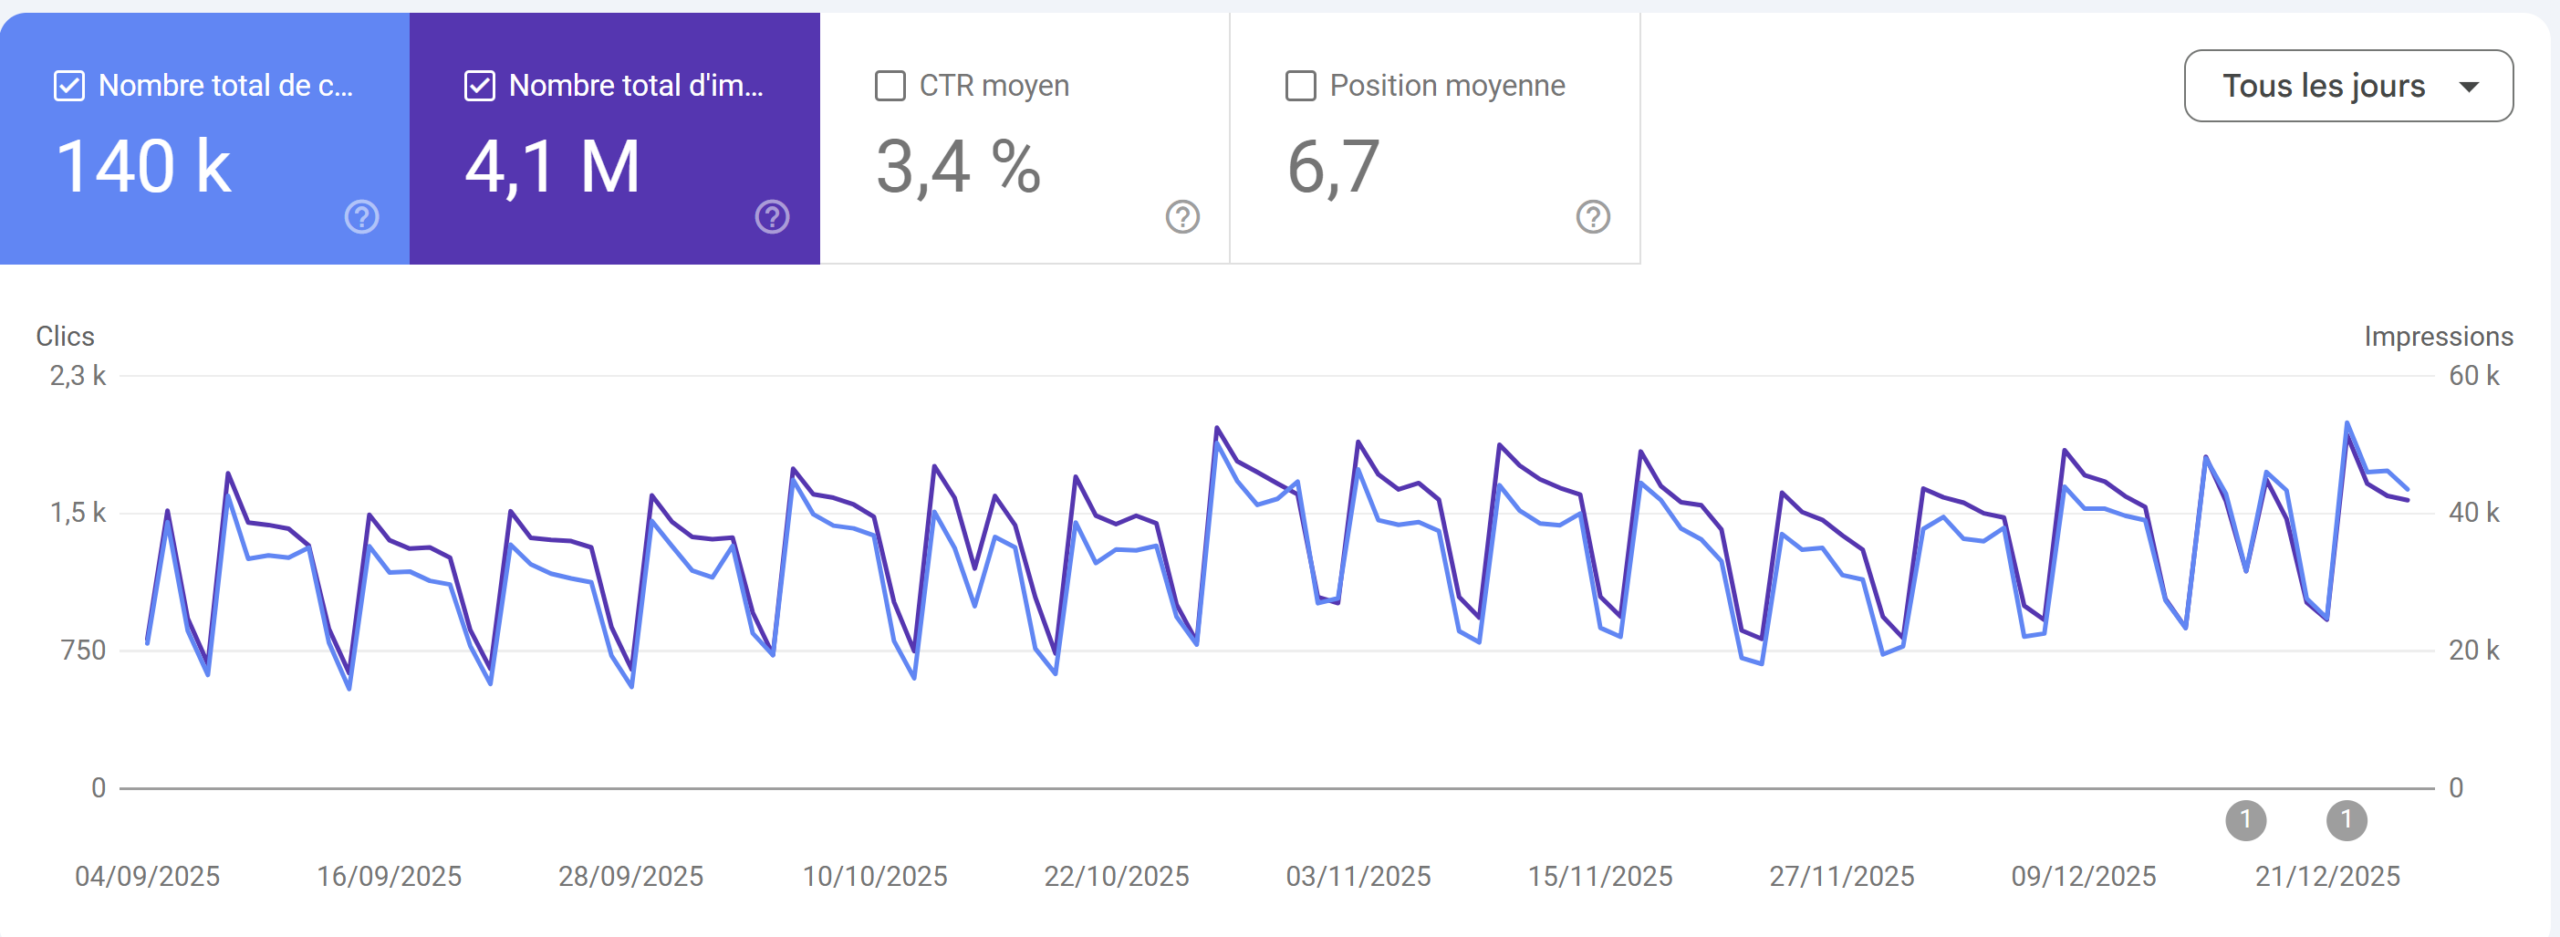Tick the Position moyenne checkbox
This screenshot has height=937, width=2560.
[x=1300, y=86]
